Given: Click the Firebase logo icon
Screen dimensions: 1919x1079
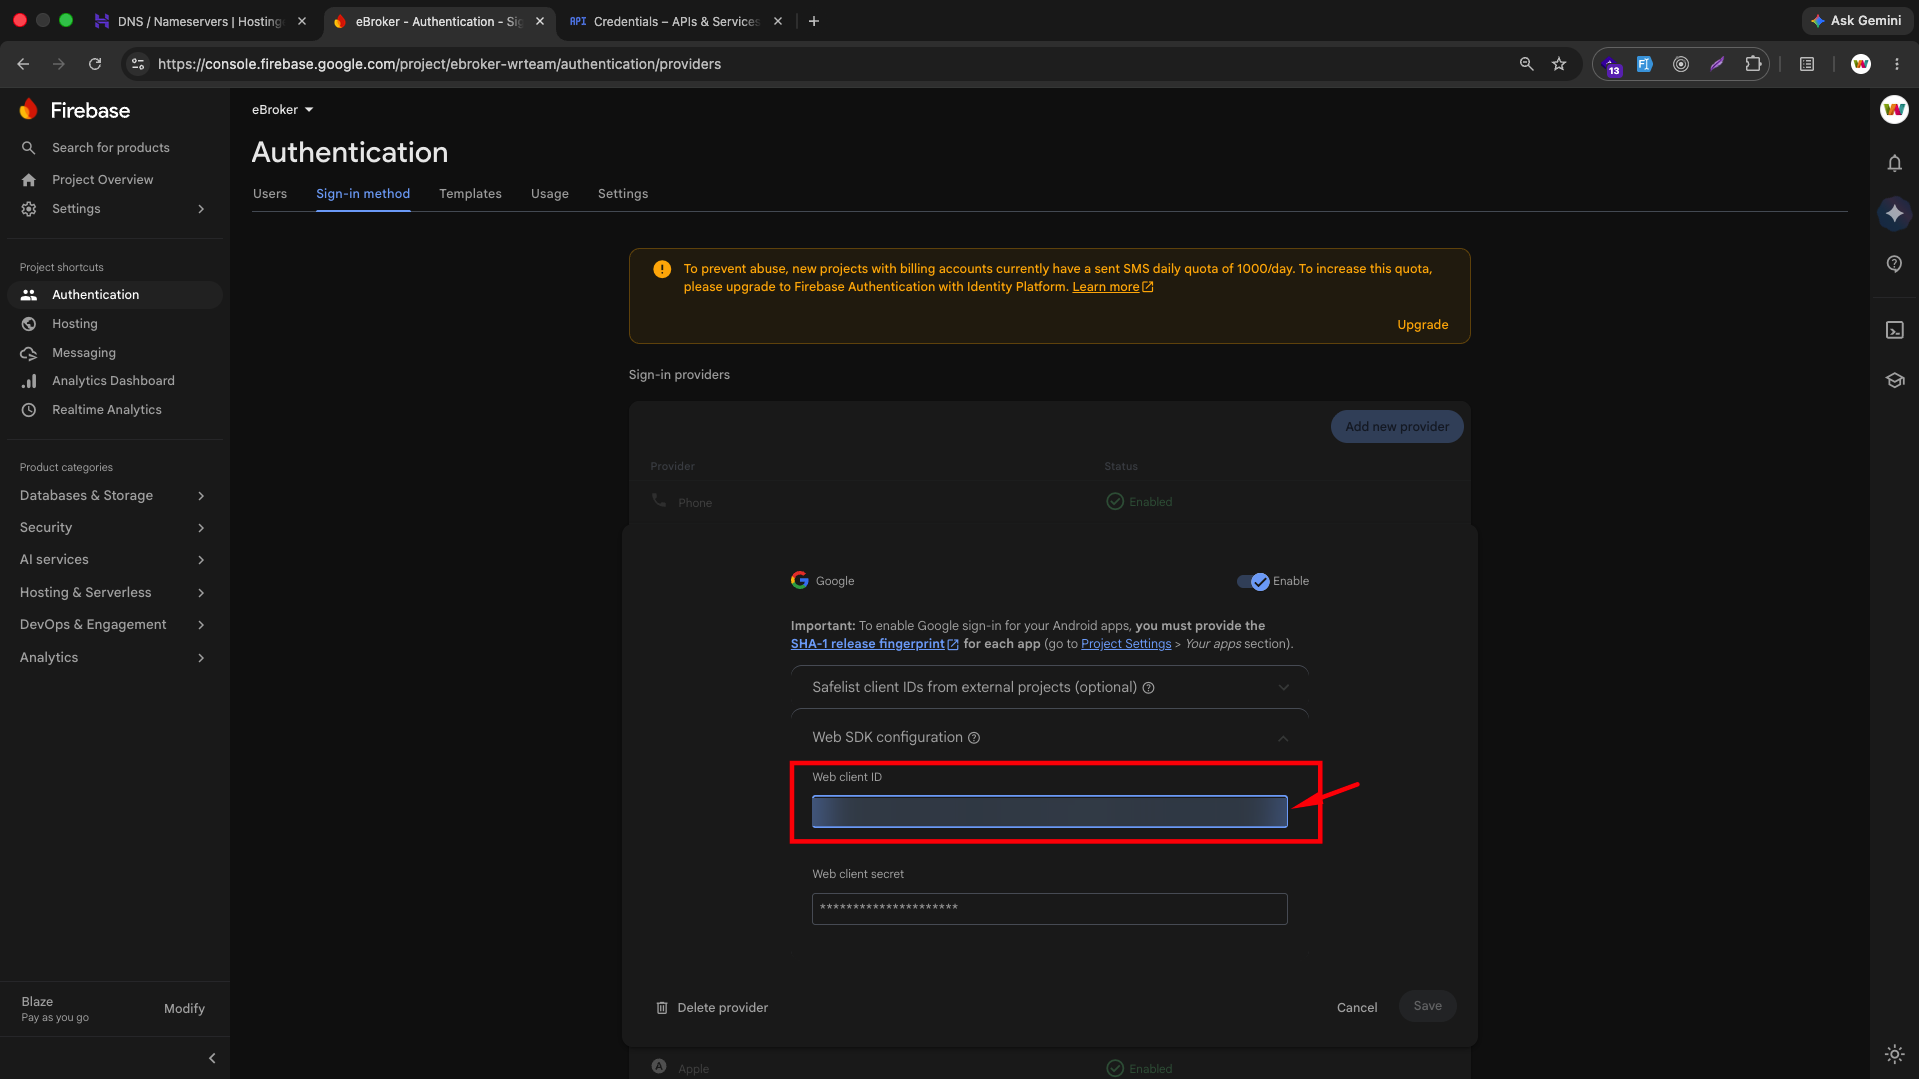Looking at the screenshot, I should coord(29,110).
